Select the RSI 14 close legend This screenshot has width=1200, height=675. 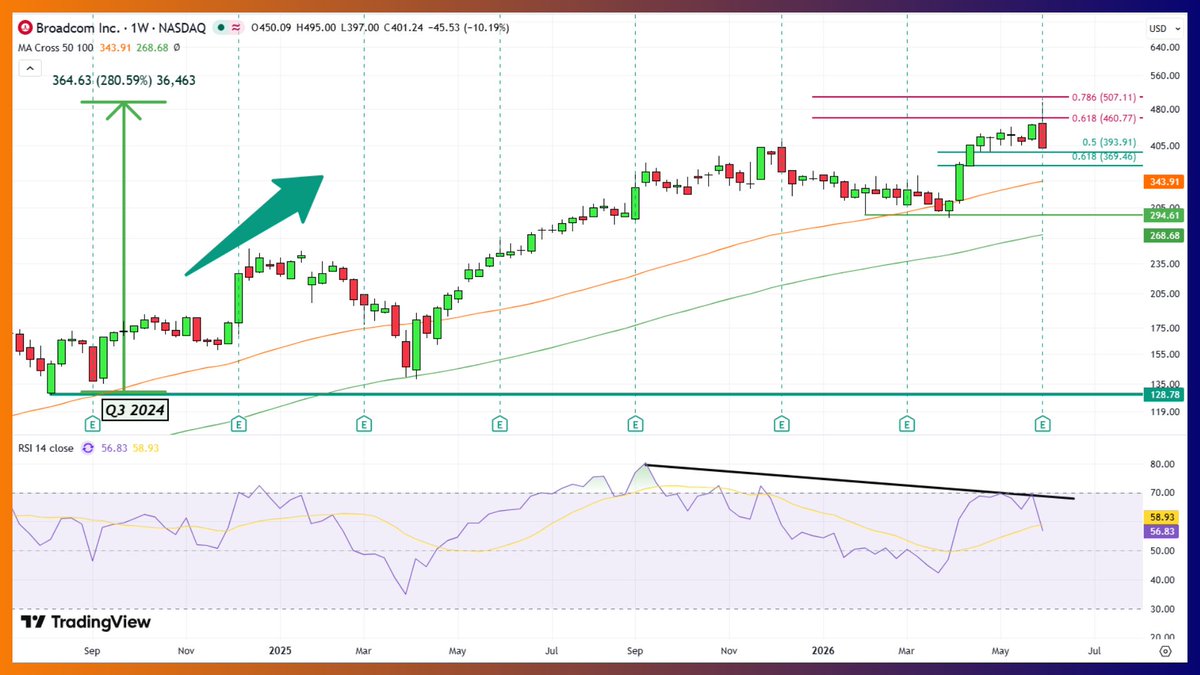(45, 448)
